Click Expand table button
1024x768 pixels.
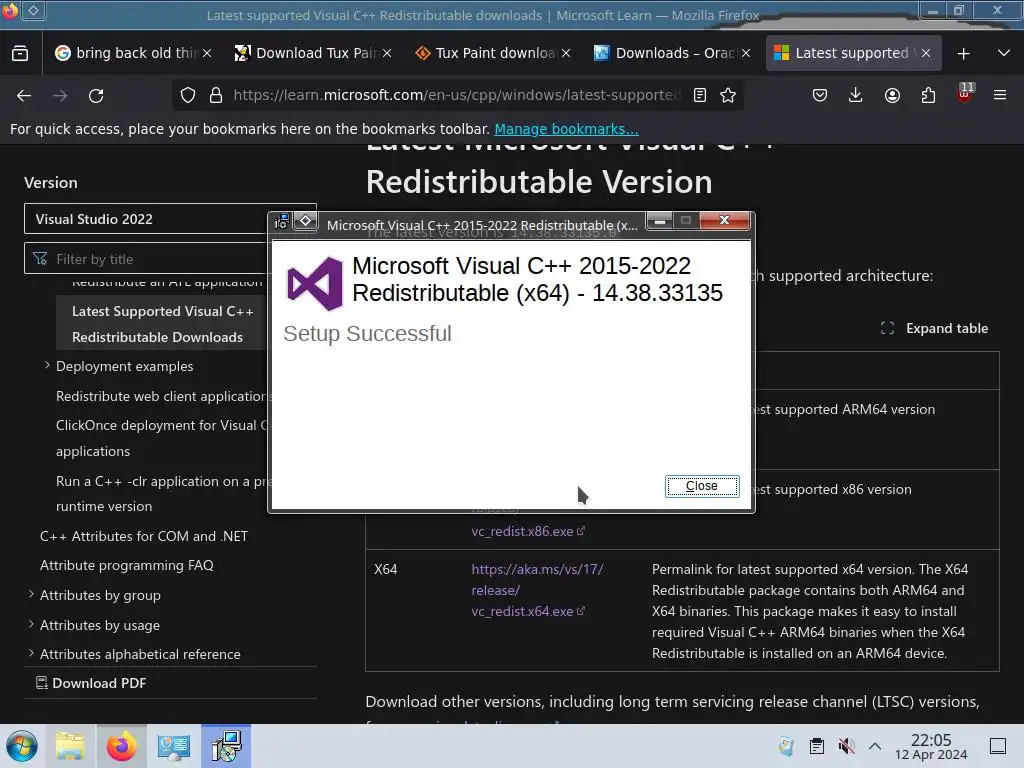point(935,328)
